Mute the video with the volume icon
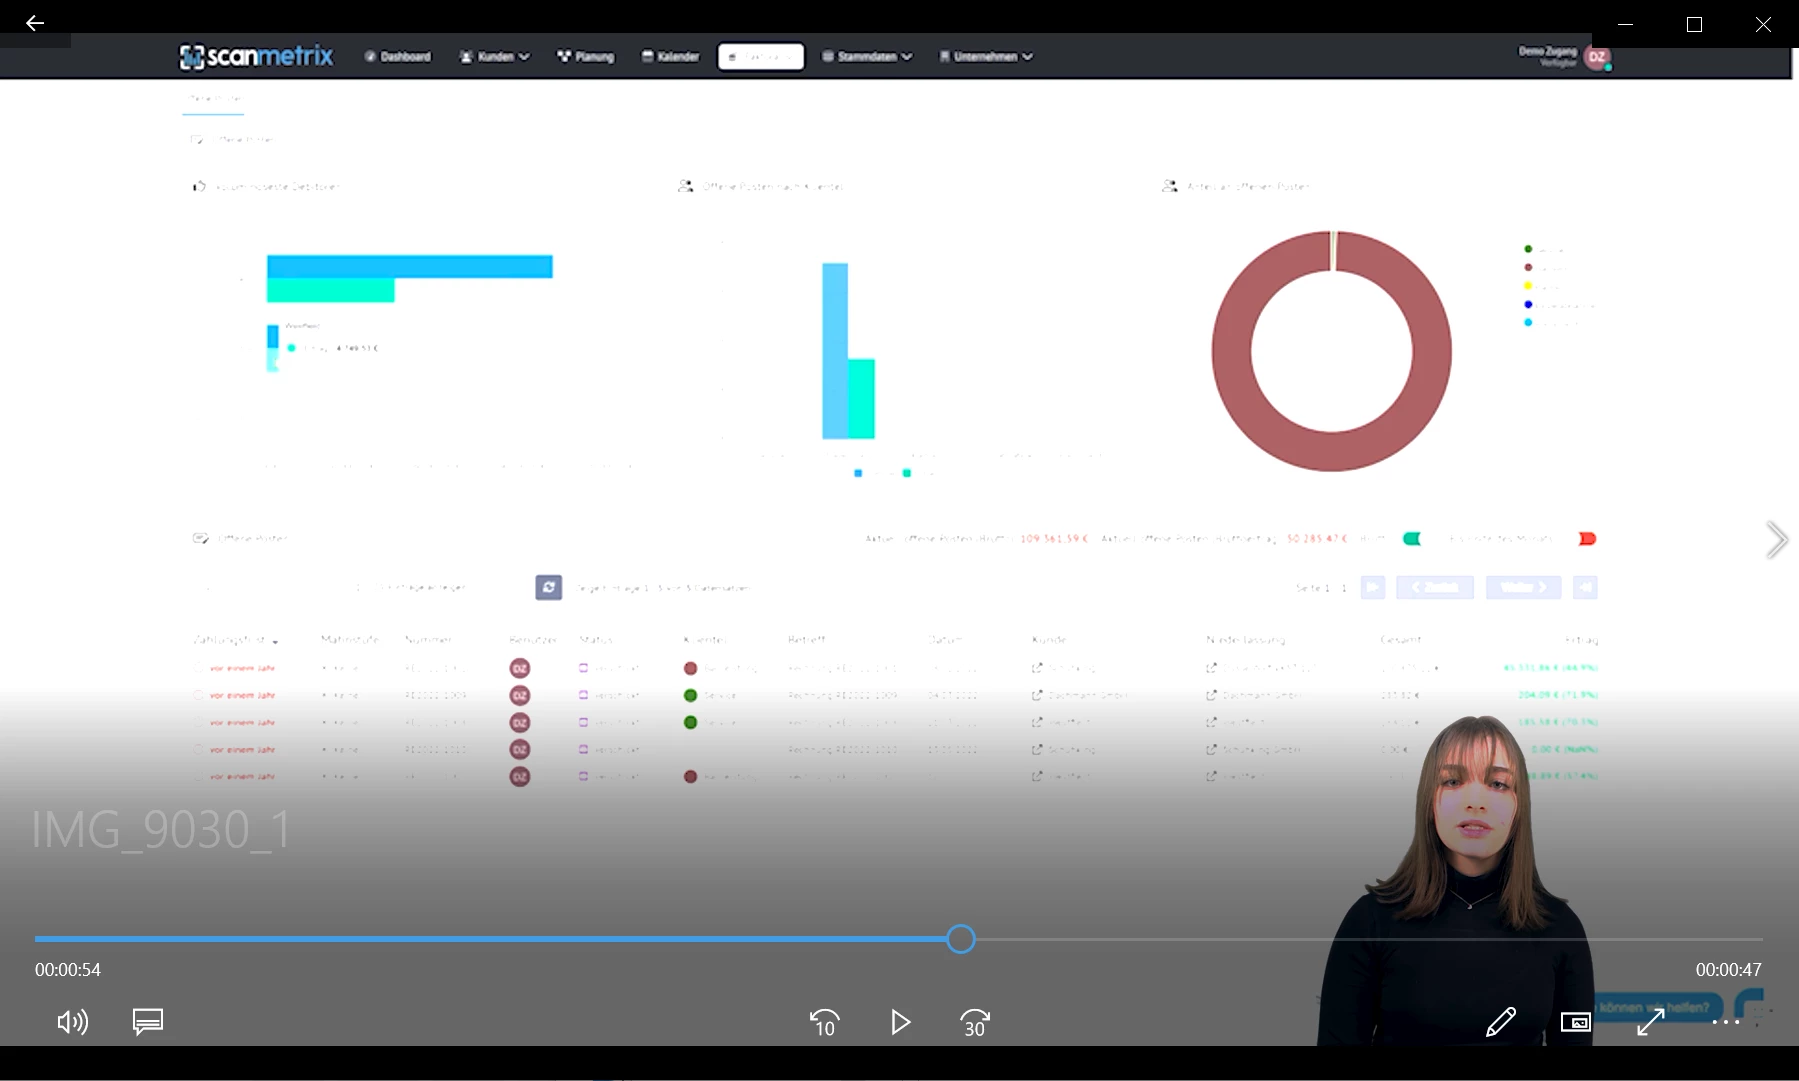 pyautogui.click(x=73, y=1022)
